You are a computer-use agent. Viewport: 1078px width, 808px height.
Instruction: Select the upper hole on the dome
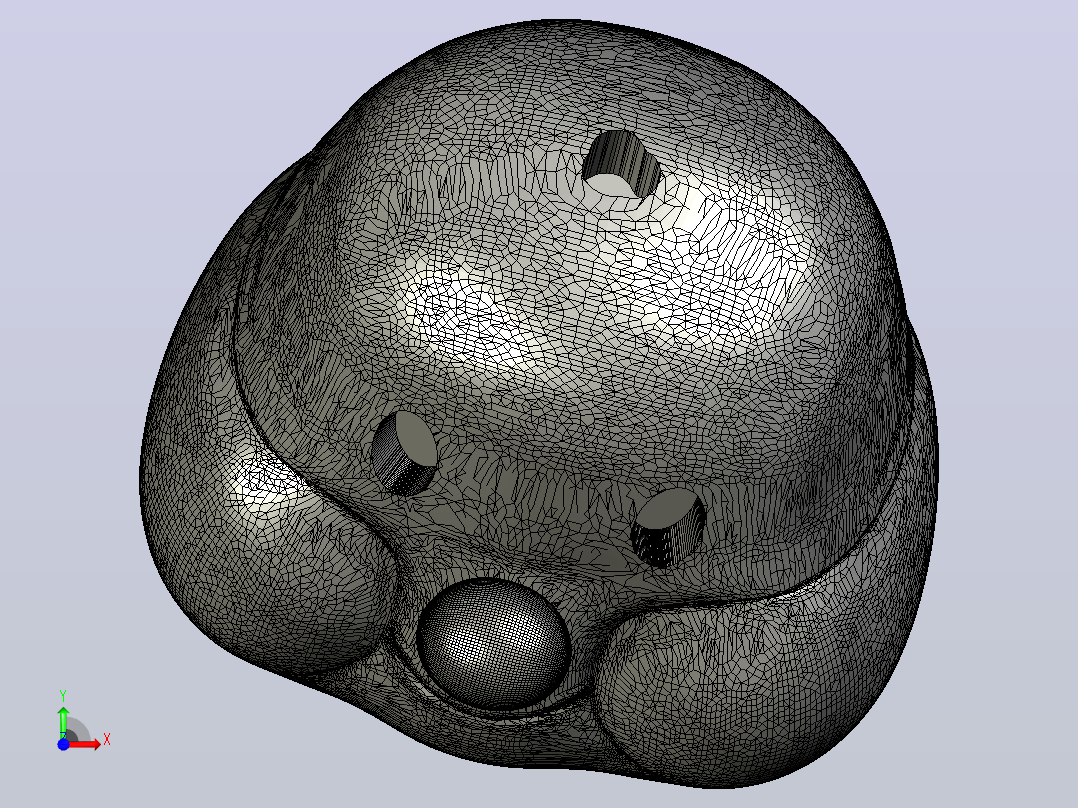(622, 164)
